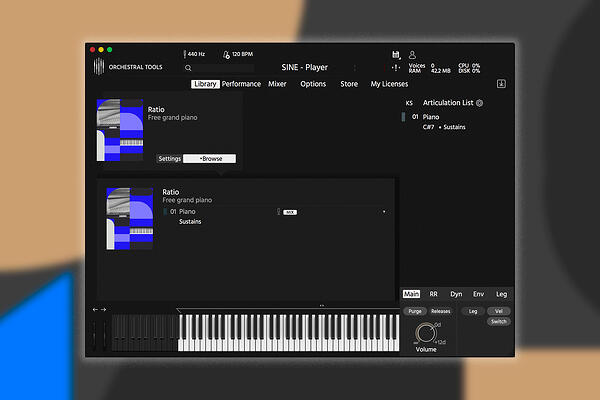Viewport: 600px width, 400px height.
Task: Click the search magnifier icon
Action: tap(188, 68)
